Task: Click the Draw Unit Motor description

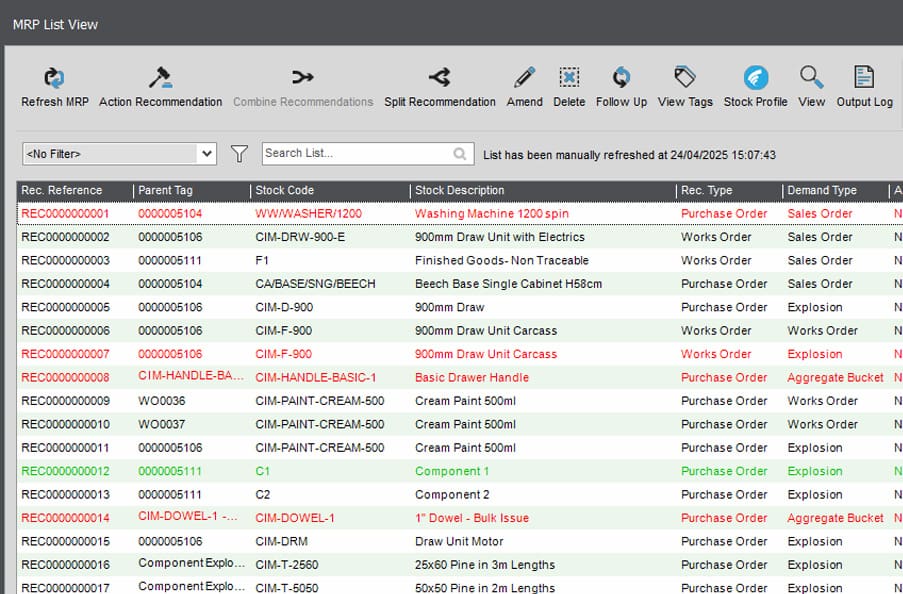Action: (x=459, y=542)
